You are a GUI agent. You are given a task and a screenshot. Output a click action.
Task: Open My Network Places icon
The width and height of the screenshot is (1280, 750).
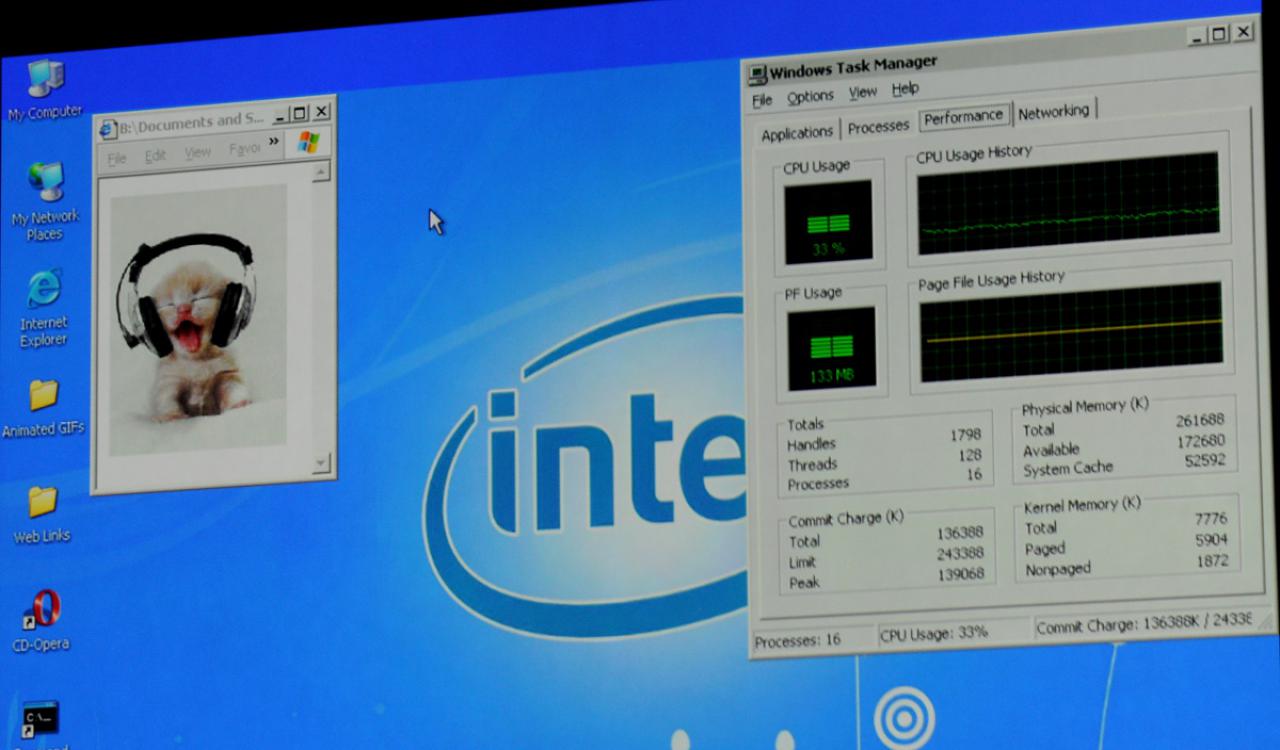point(44,200)
